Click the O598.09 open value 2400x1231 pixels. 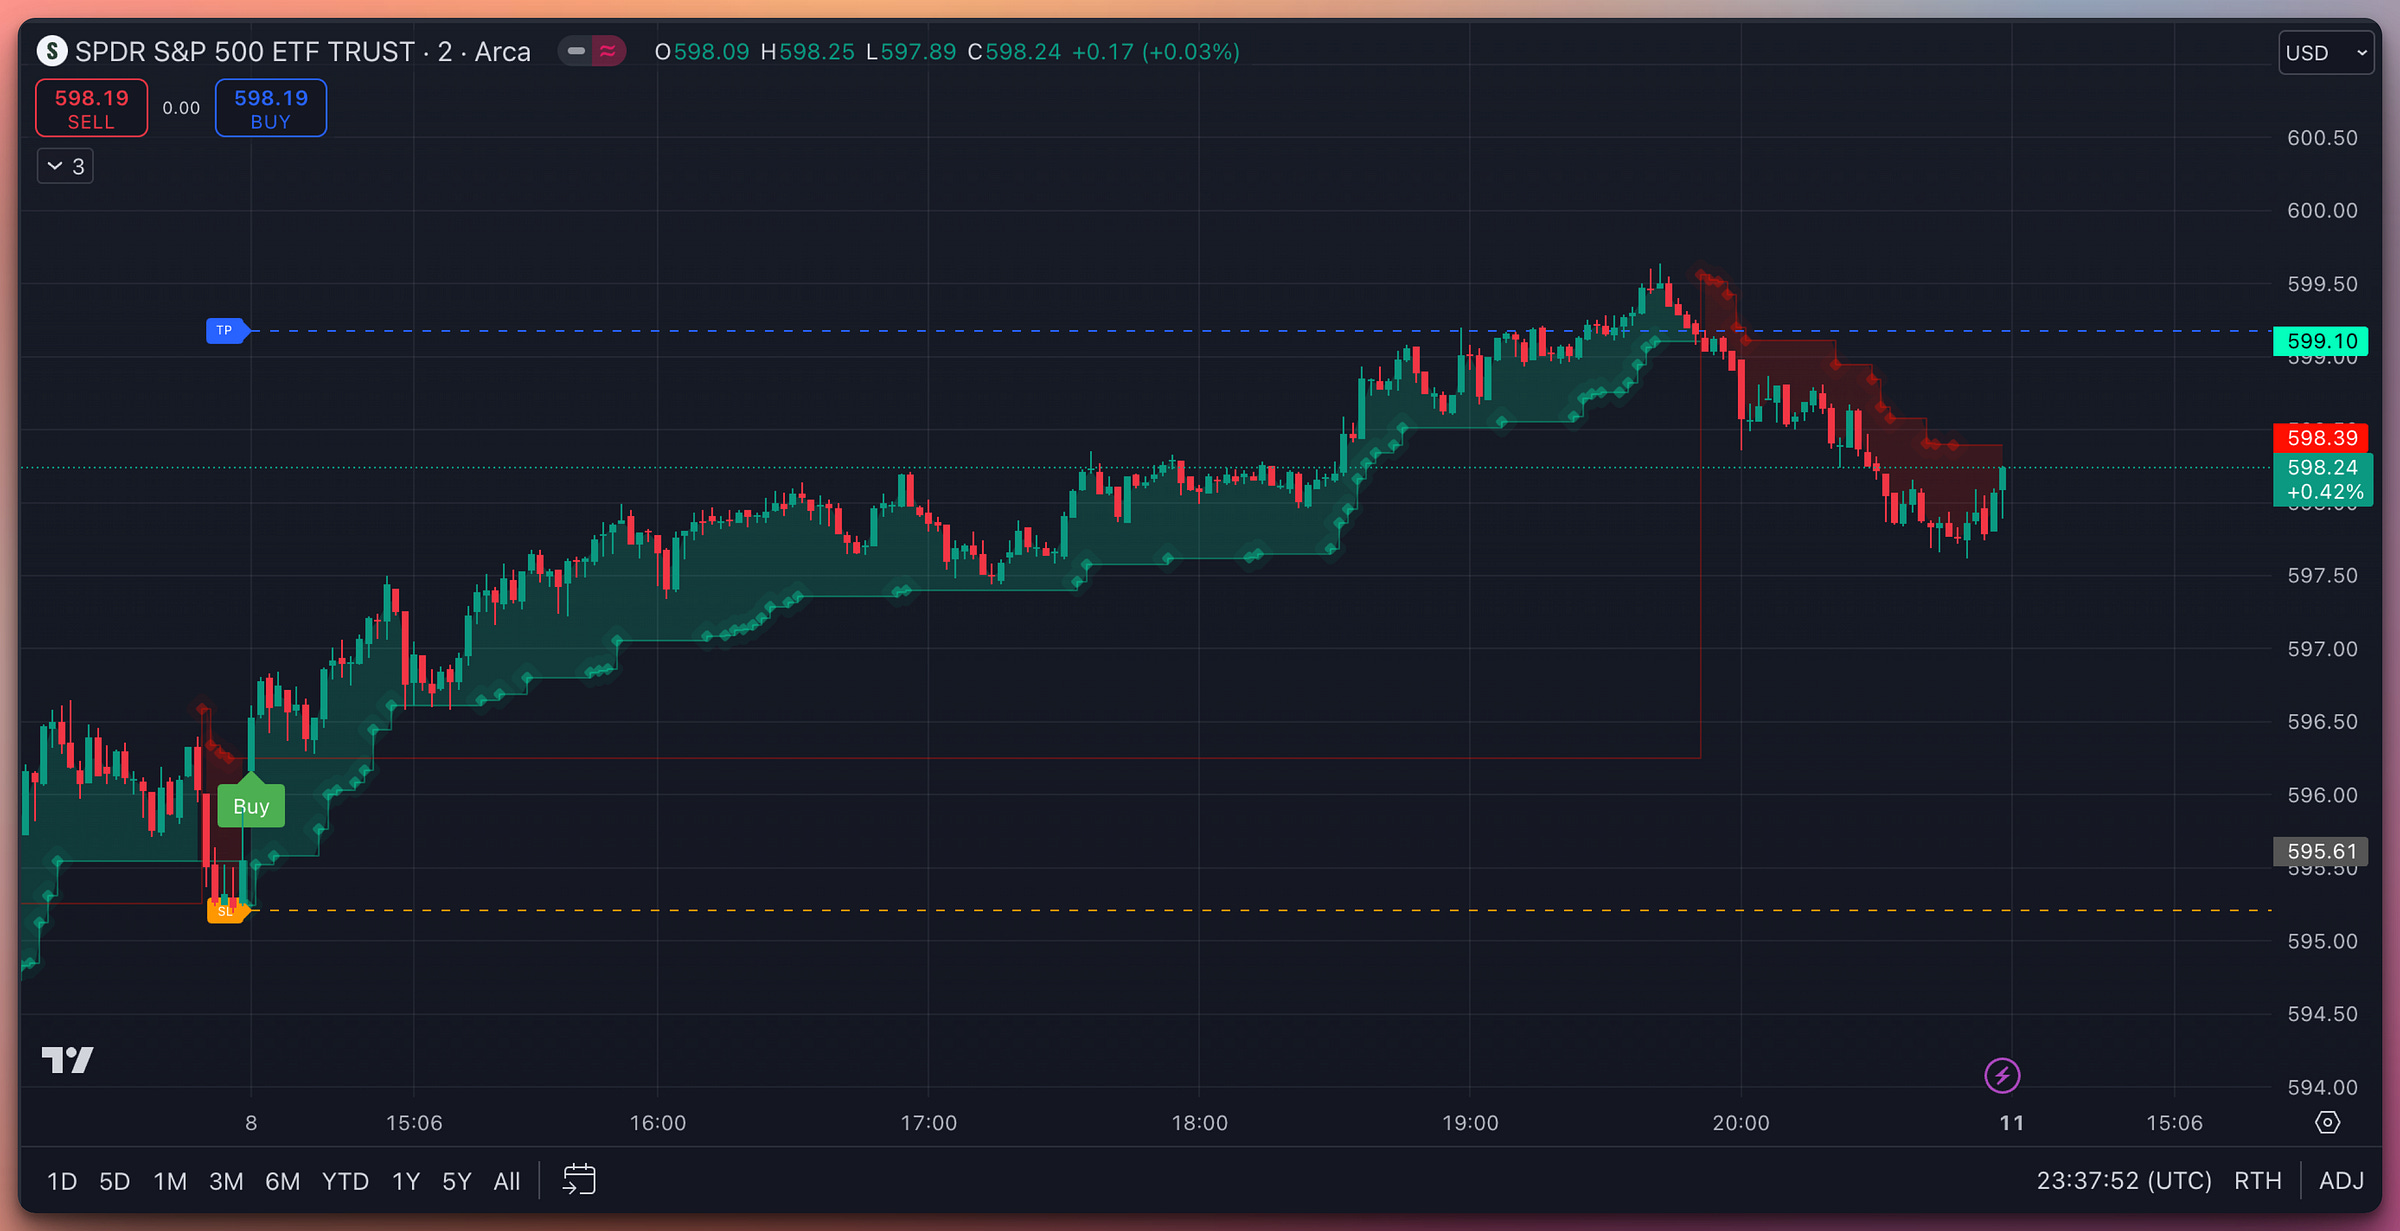click(702, 52)
